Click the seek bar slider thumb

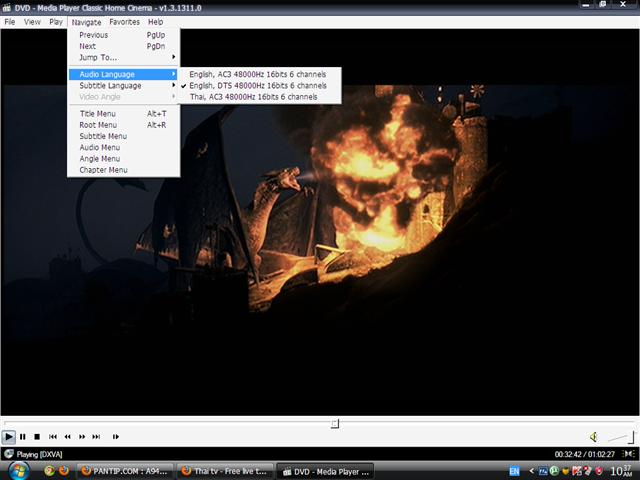(x=335, y=424)
